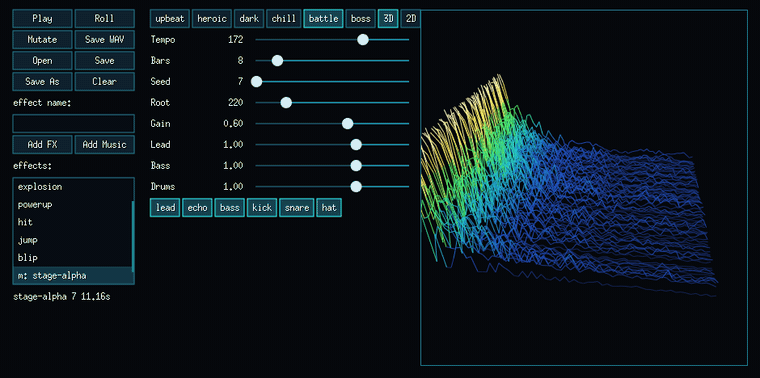Click the Root value 220

point(235,103)
